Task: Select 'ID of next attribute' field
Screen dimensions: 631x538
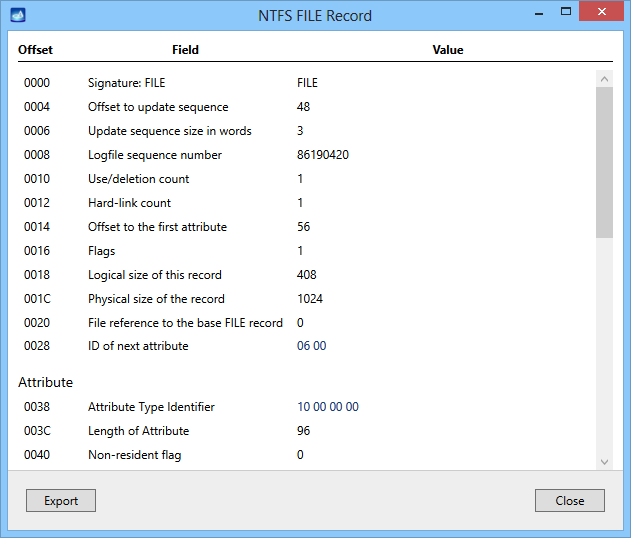Action: tap(138, 346)
